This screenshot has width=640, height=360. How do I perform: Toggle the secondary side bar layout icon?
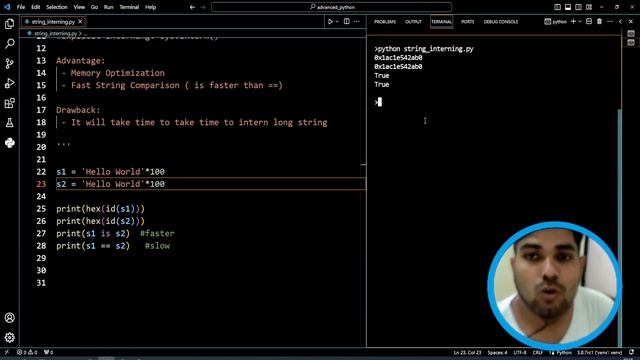pos(578,7)
